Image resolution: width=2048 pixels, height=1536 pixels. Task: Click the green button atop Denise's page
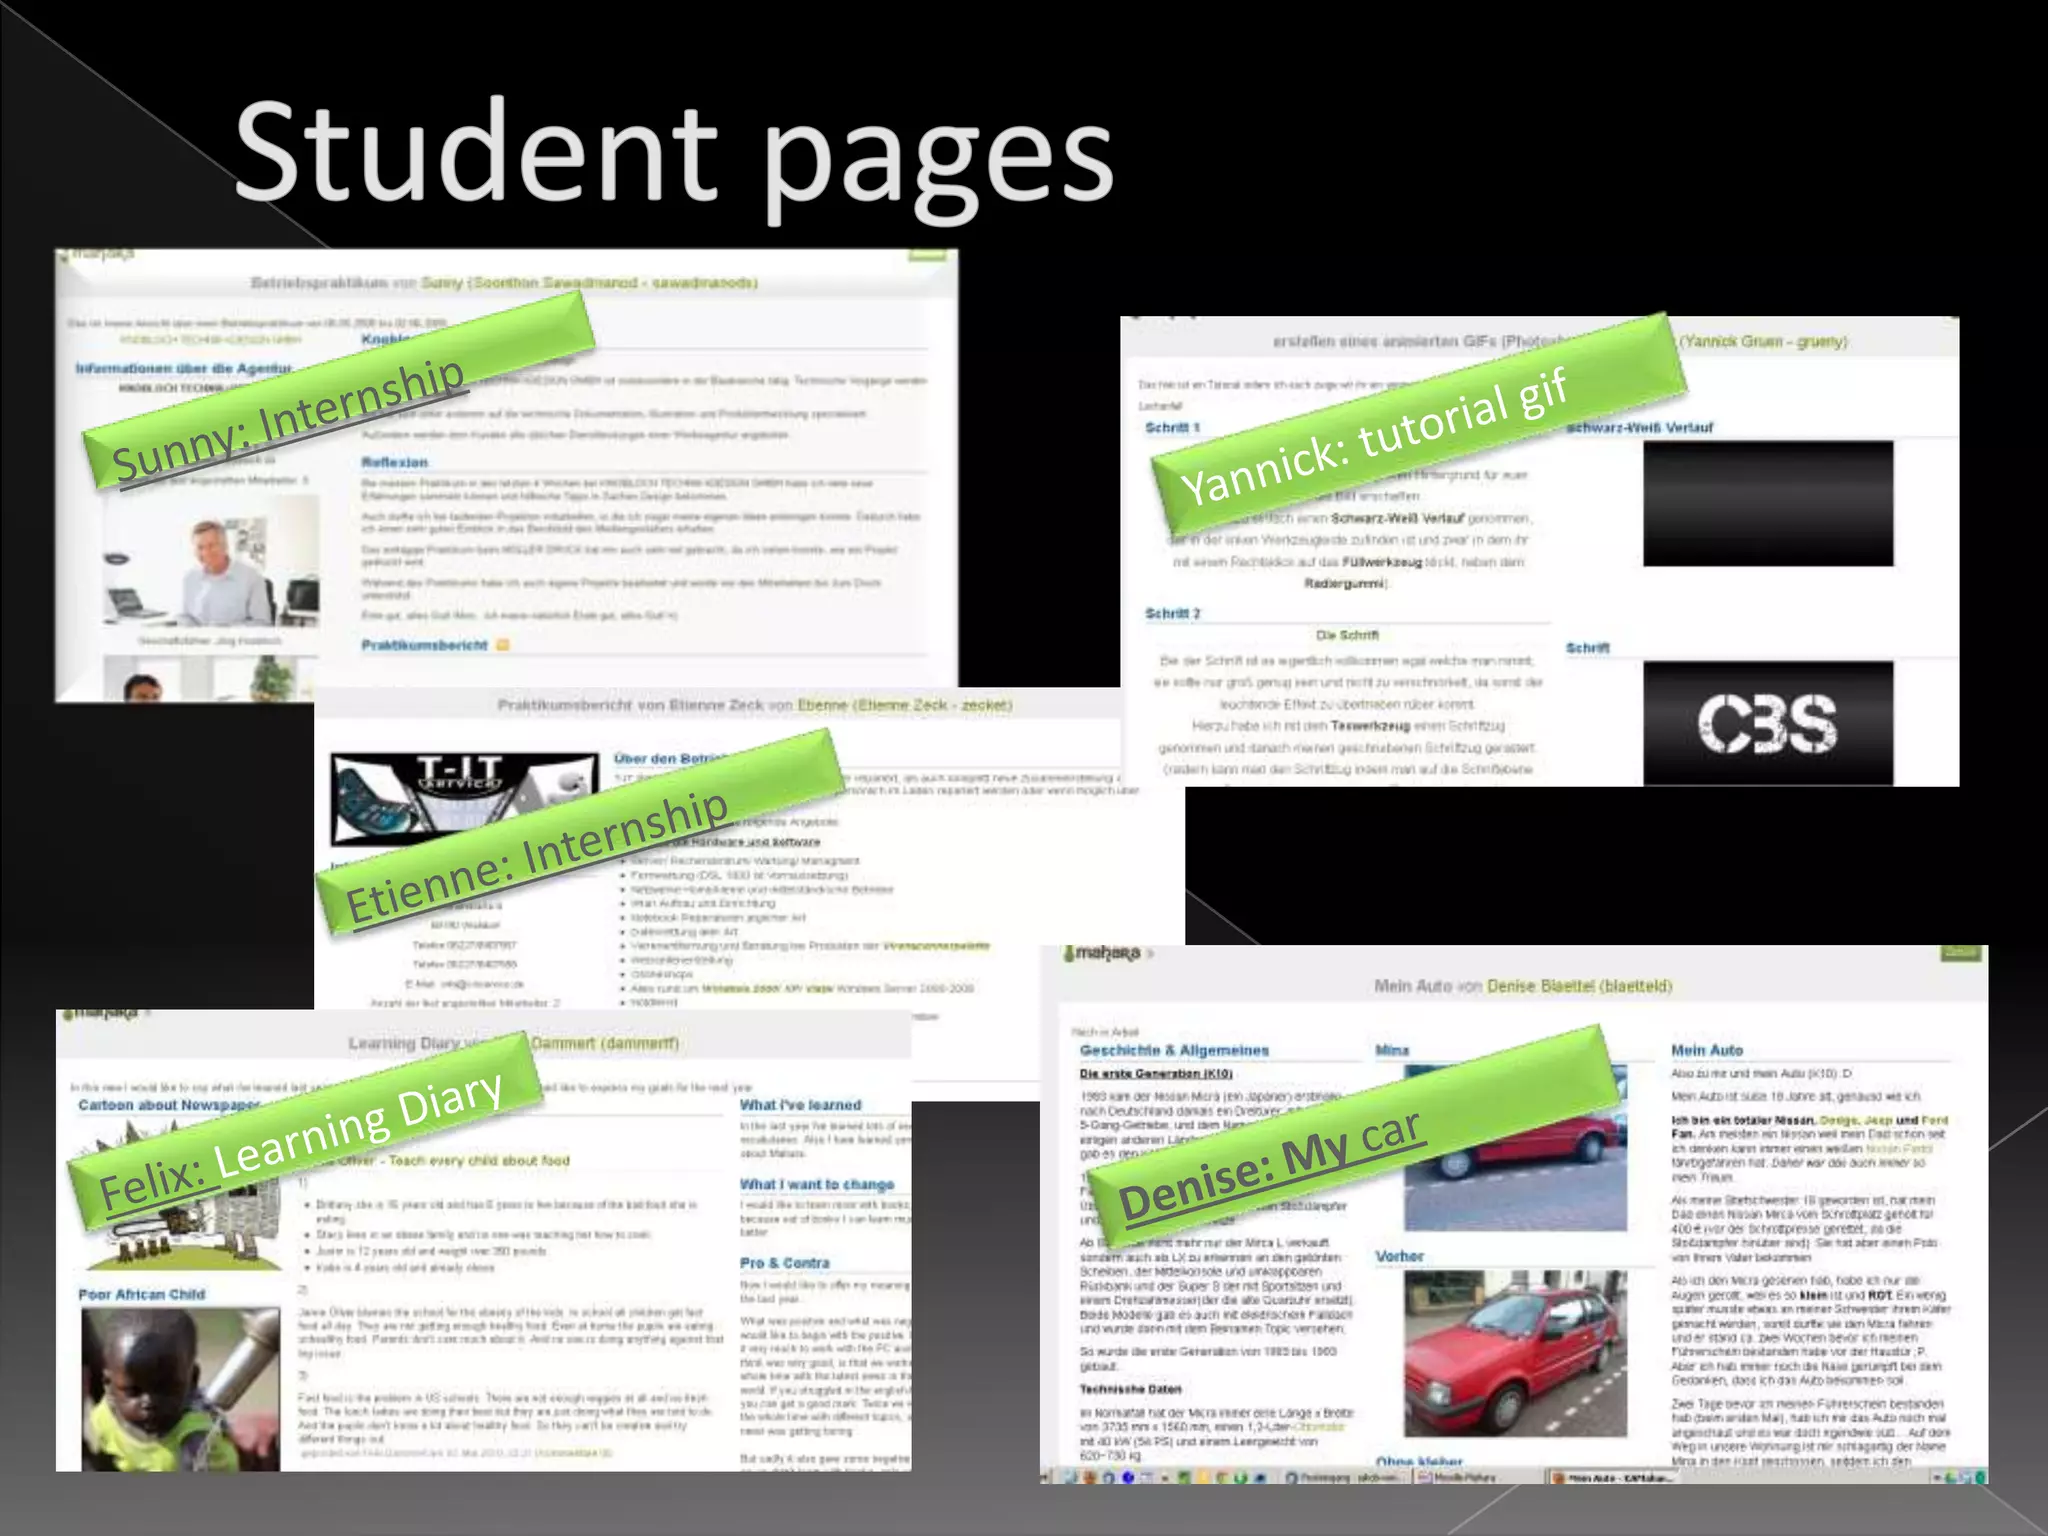tap(1961, 952)
